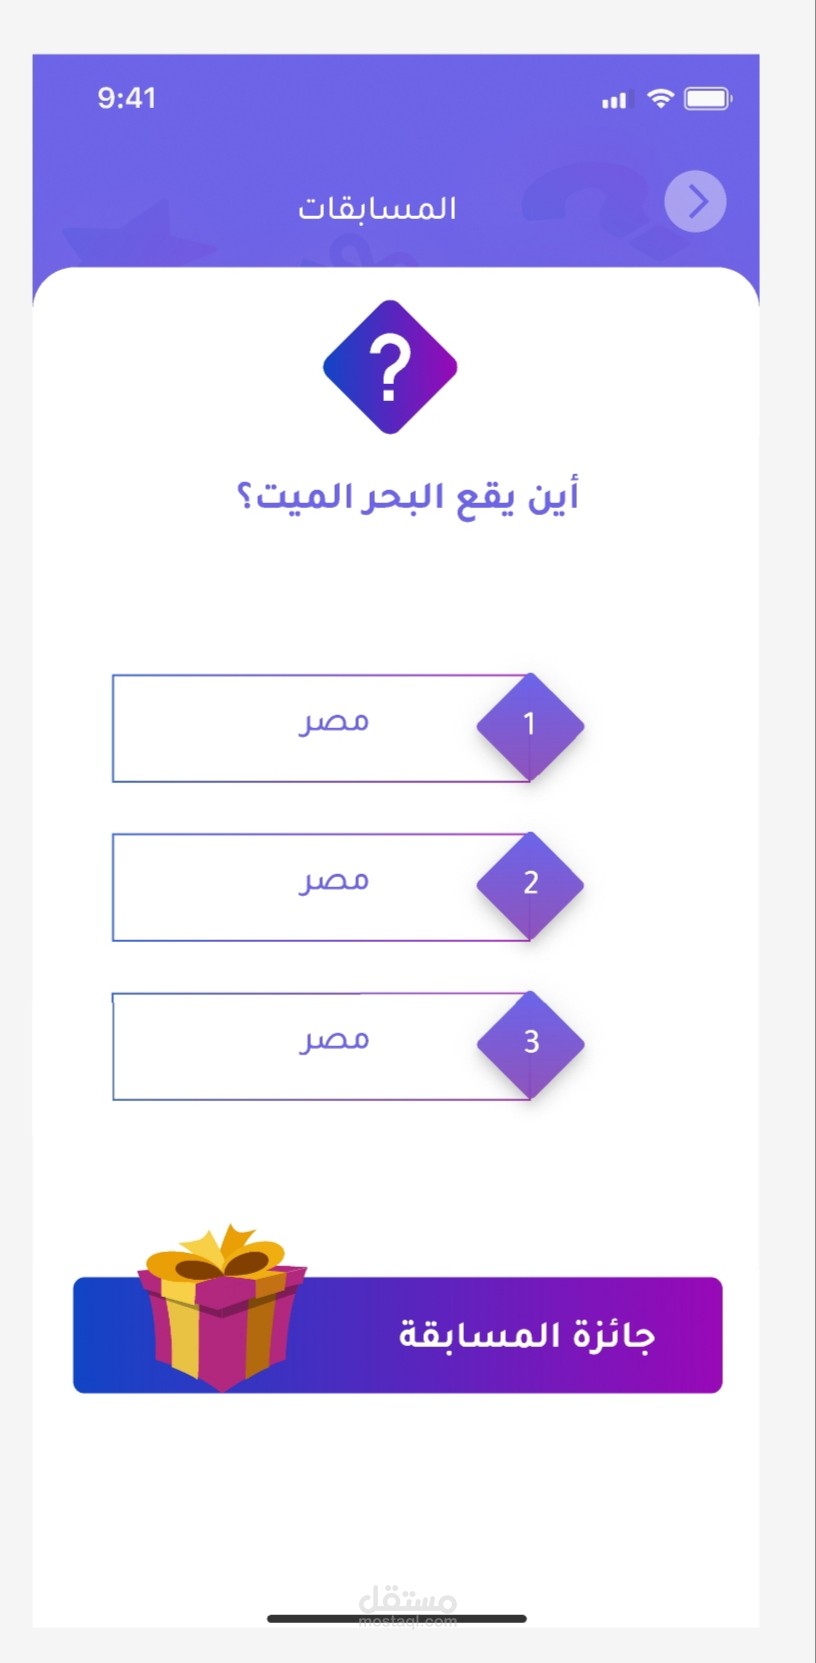Tap answer text inside option 2 box
This screenshot has width=816, height=1663.
pyautogui.click(x=334, y=881)
